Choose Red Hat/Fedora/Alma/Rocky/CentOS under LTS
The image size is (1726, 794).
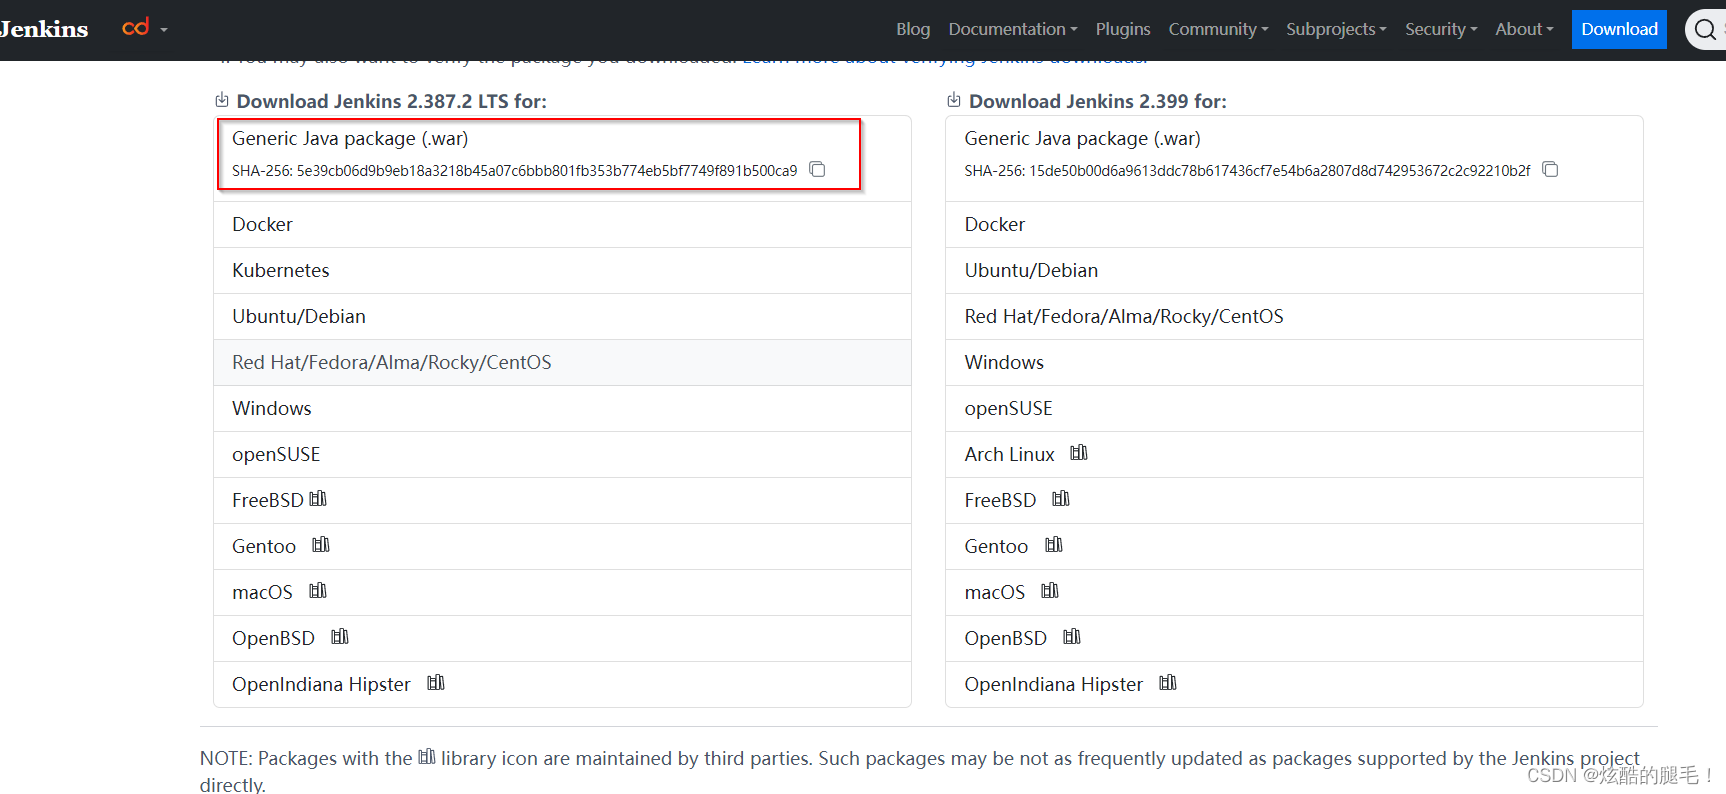point(562,362)
